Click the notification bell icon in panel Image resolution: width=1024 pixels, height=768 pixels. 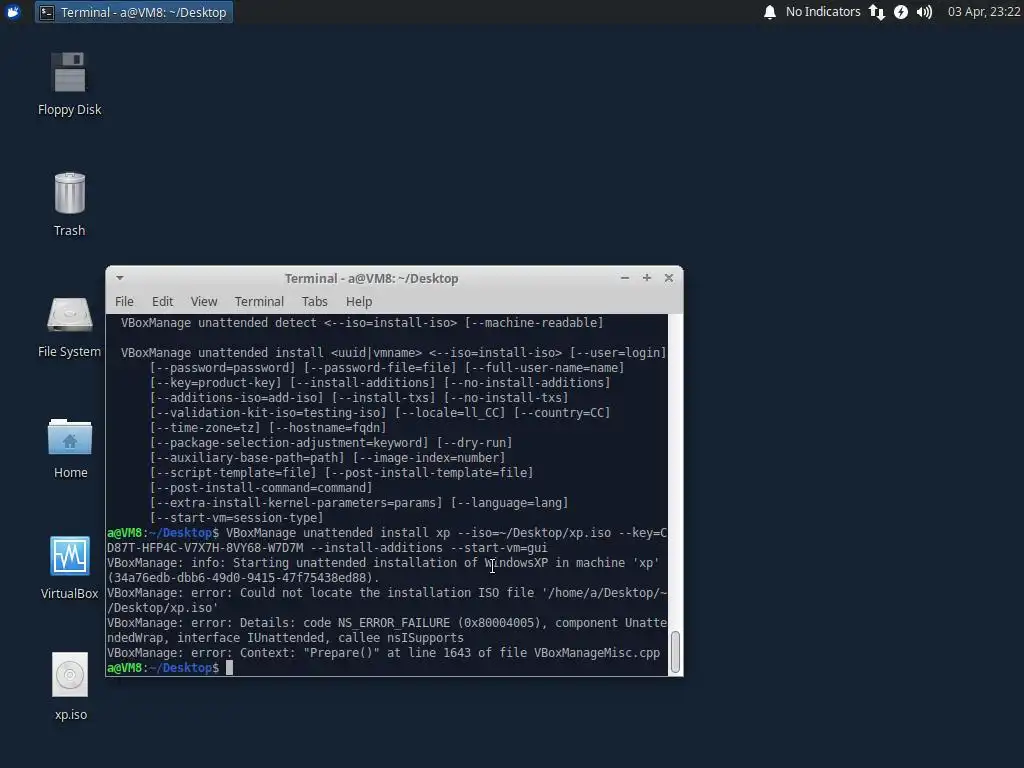pyautogui.click(x=770, y=12)
